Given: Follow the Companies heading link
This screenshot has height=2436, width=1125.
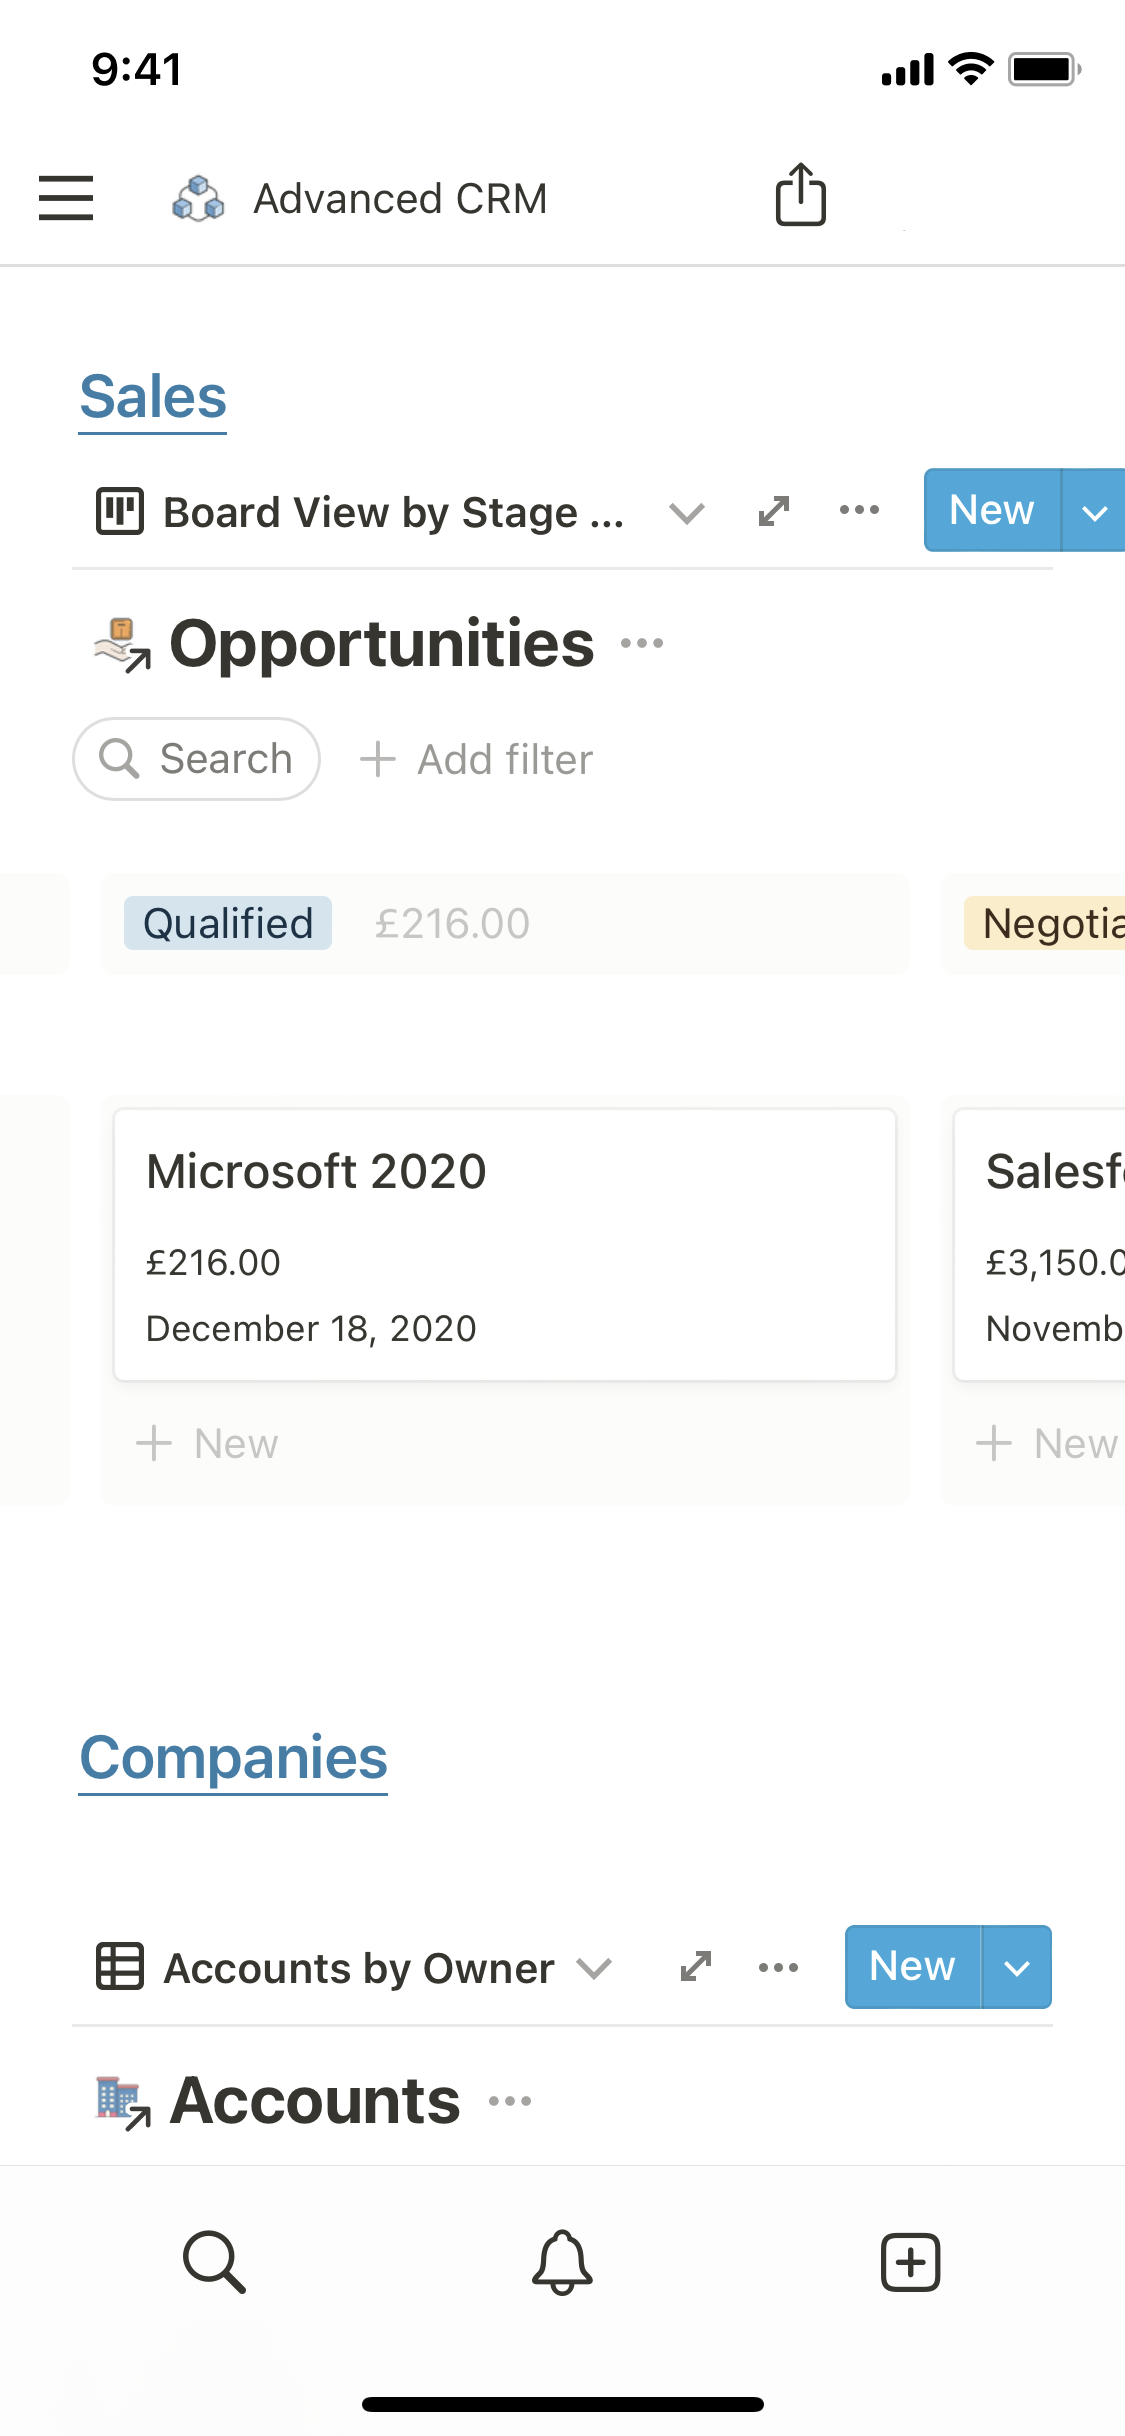Looking at the screenshot, I should (x=233, y=1757).
